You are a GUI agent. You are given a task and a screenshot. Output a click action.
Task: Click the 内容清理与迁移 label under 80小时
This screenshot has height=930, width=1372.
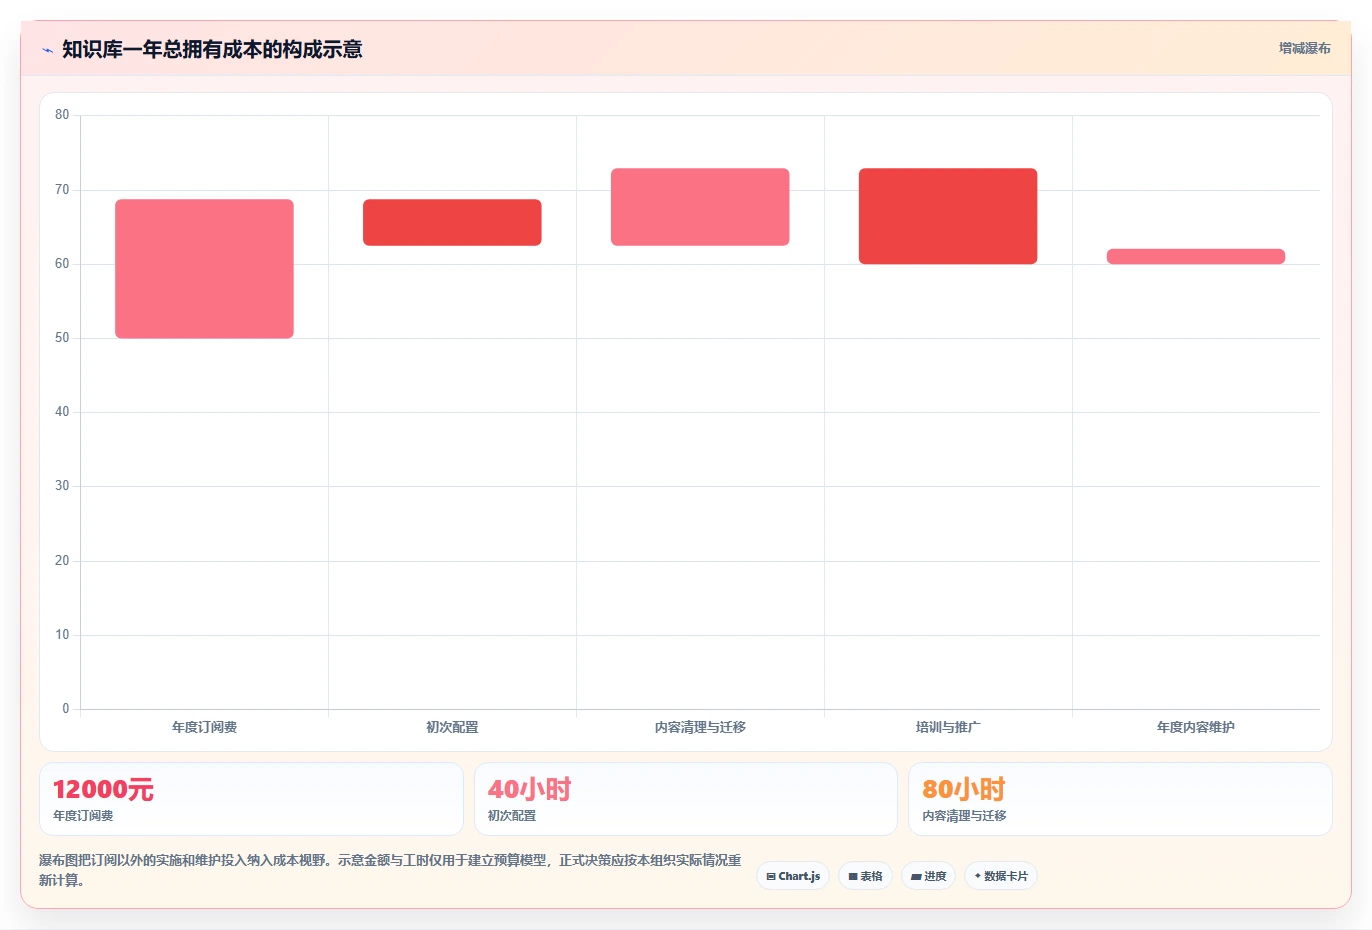(x=964, y=816)
